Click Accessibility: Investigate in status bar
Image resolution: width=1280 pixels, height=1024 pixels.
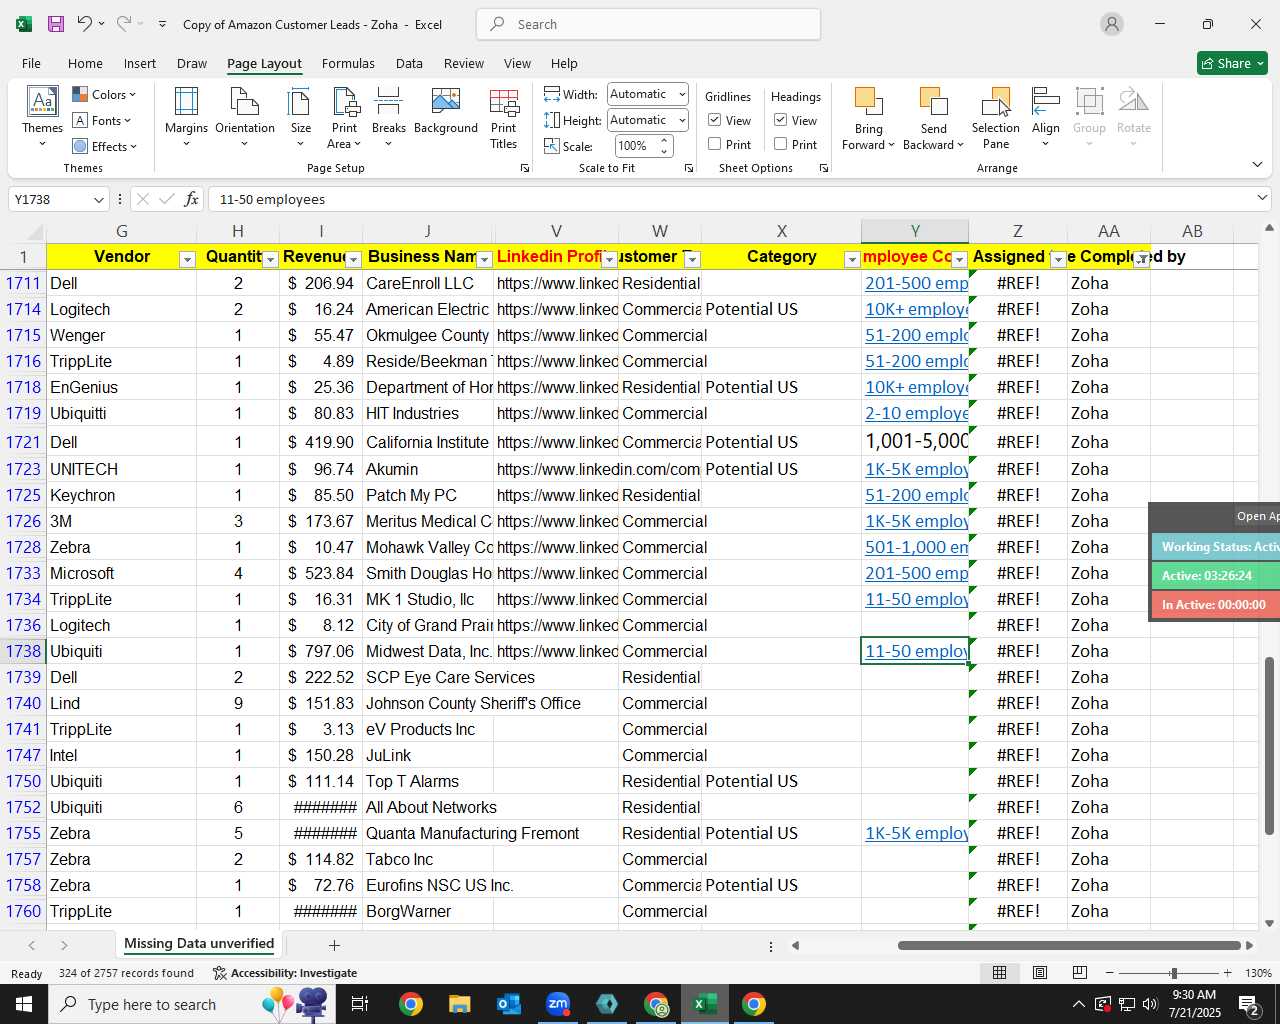pos(285,973)
